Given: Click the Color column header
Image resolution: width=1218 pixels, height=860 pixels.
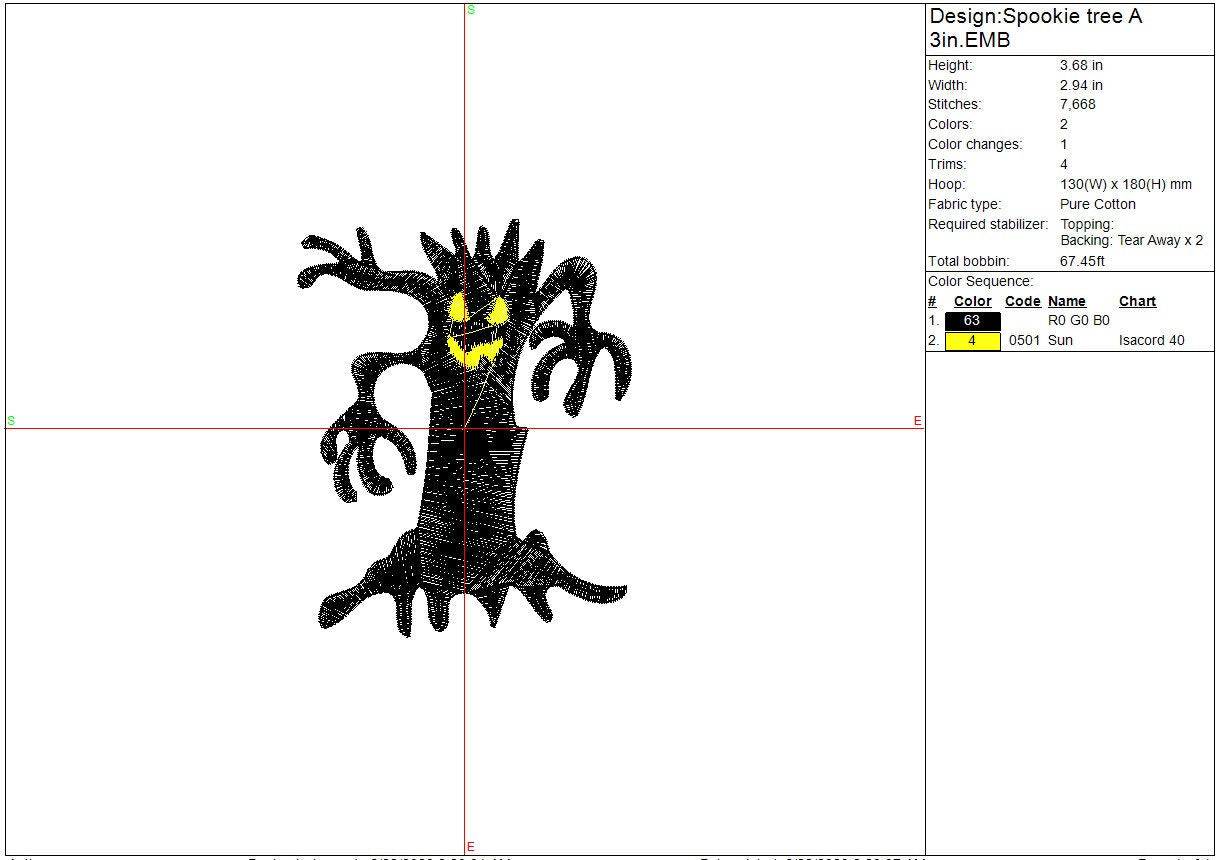Looking at the screenshot, I should click(972, 301).
